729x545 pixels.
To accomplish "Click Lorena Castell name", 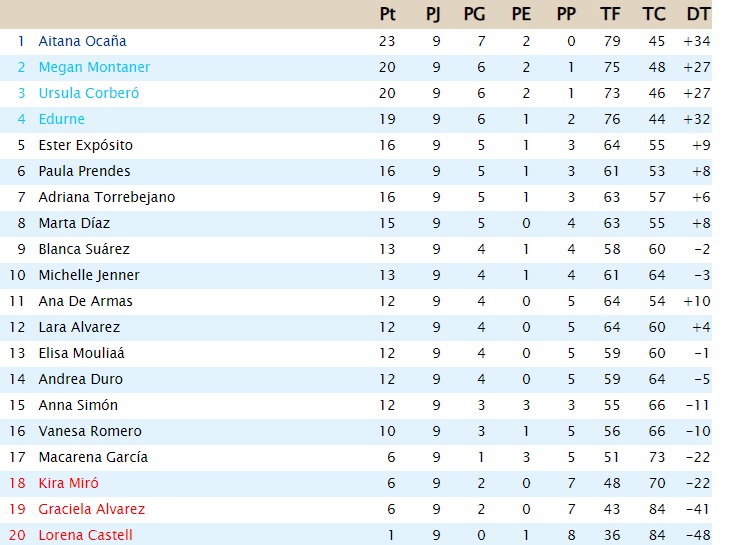I will [85, 535].
